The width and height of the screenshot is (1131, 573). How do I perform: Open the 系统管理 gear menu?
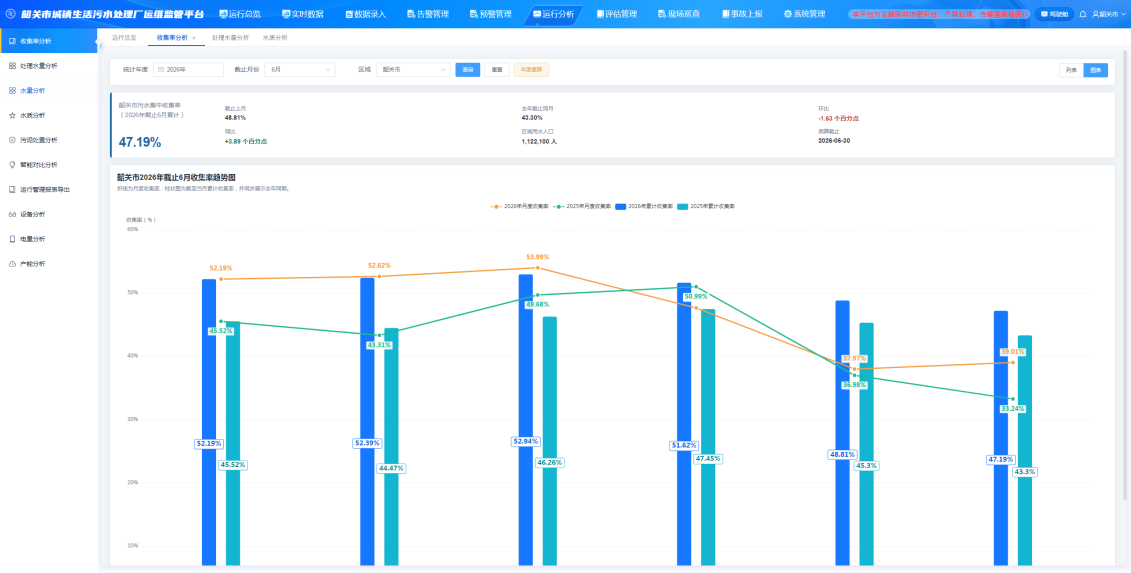[x=804, y=14]
